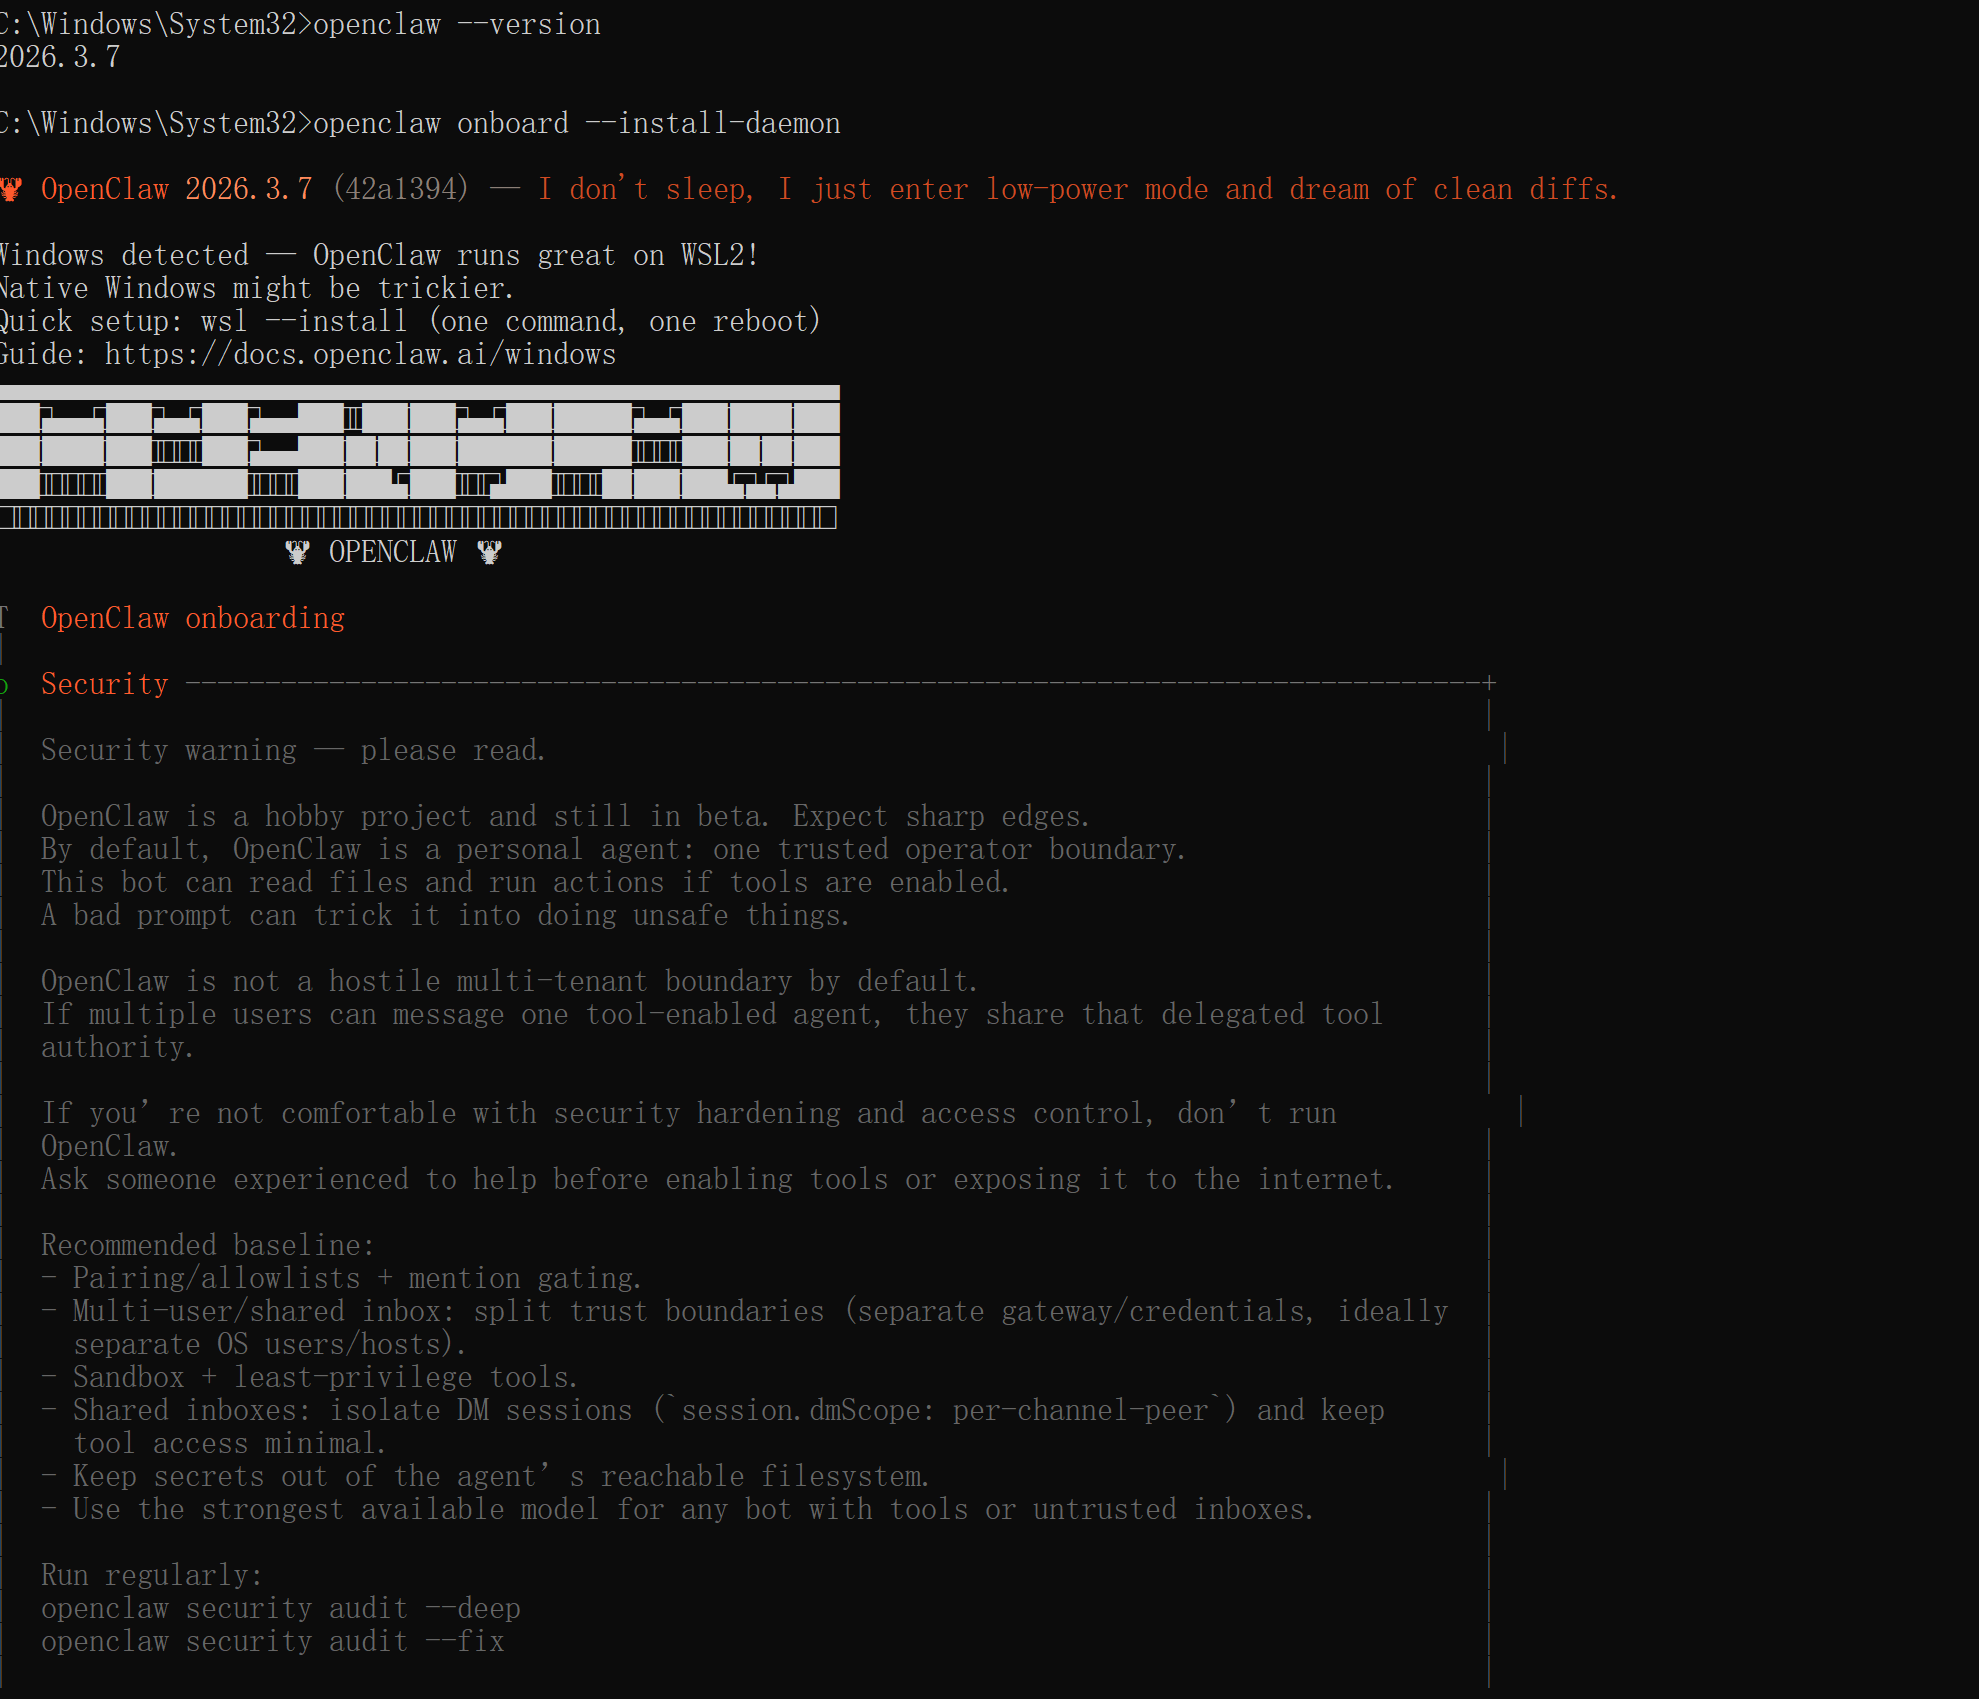The image size is (1979, 1699).
Task: Click the lobster icon right of OPENCLAW
Action: pyautogui.click(x=489, y=552)
